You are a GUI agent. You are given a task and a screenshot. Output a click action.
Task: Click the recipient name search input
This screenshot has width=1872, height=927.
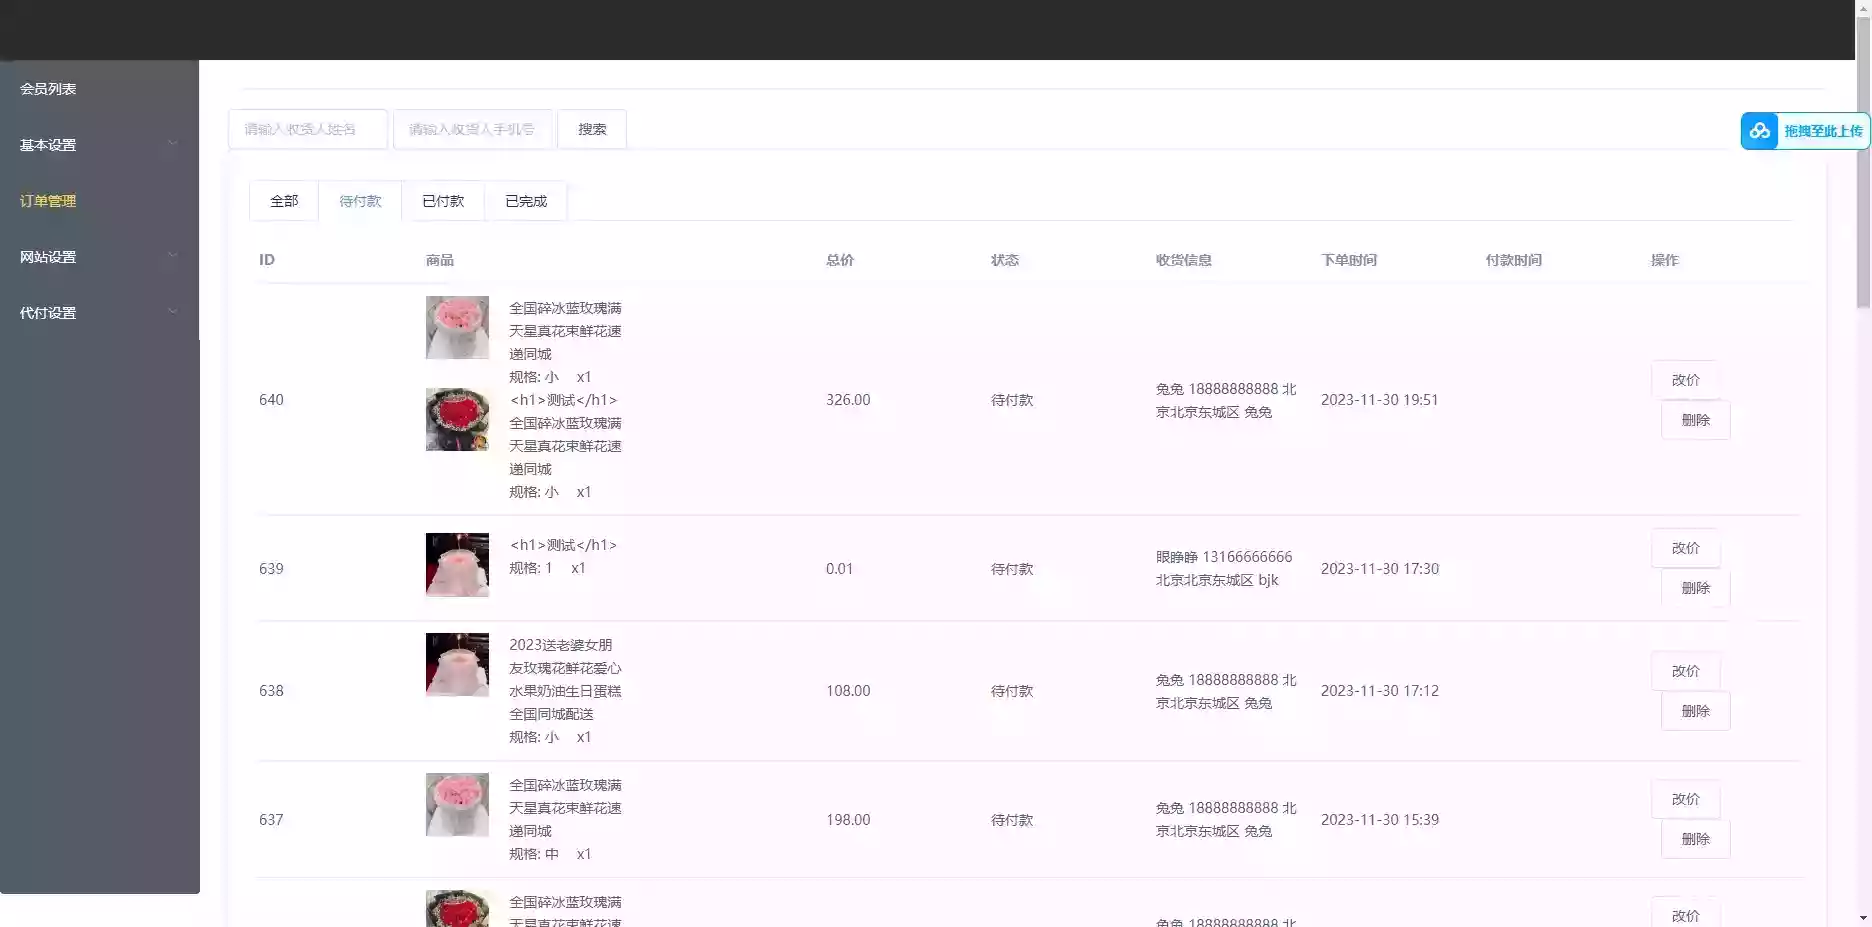(307, 128)
